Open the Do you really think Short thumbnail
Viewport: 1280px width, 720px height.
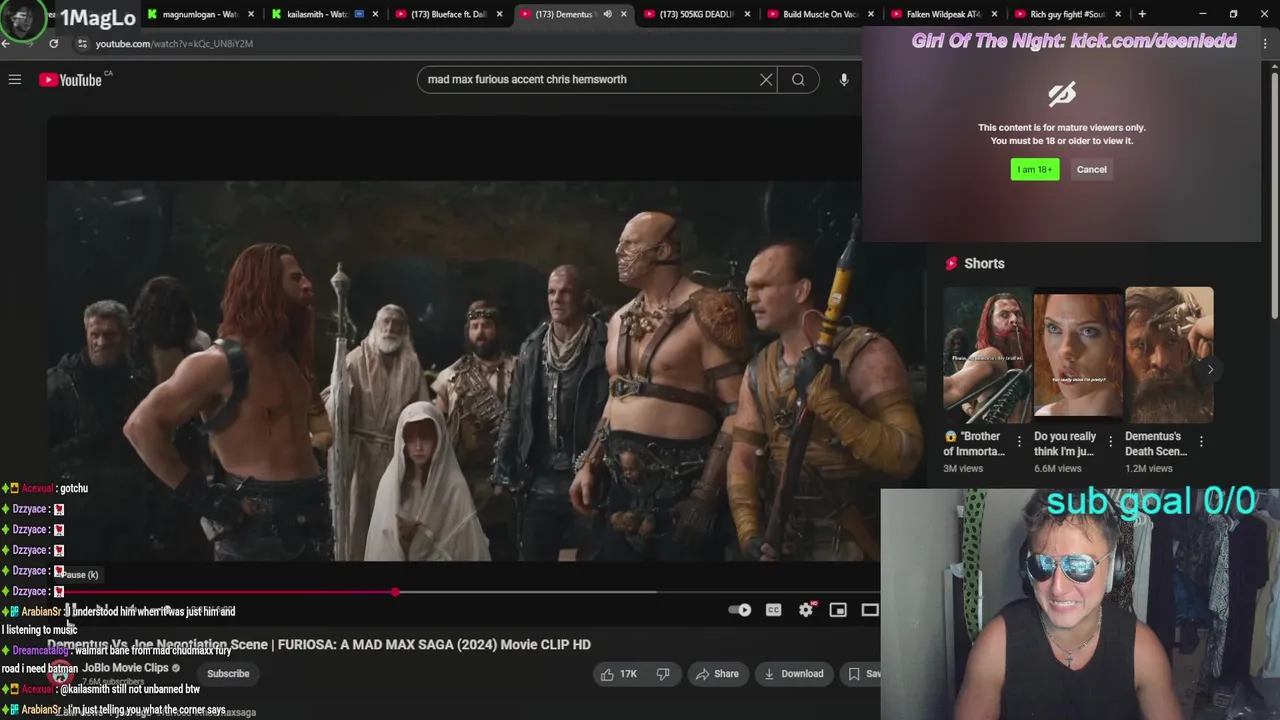(1078, 355)
